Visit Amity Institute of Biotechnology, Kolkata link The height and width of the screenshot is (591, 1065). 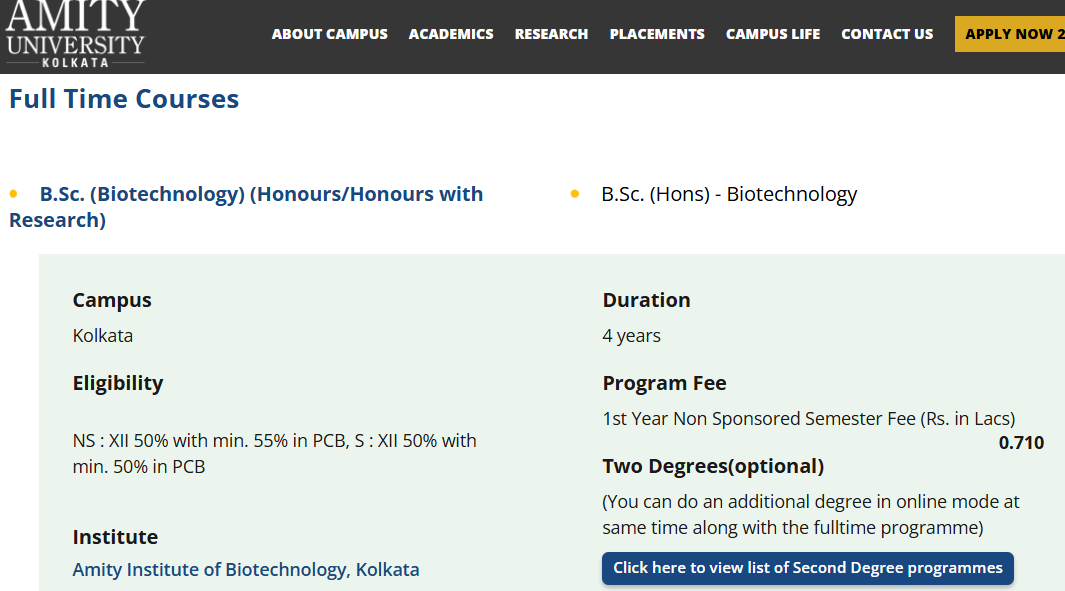246,570
